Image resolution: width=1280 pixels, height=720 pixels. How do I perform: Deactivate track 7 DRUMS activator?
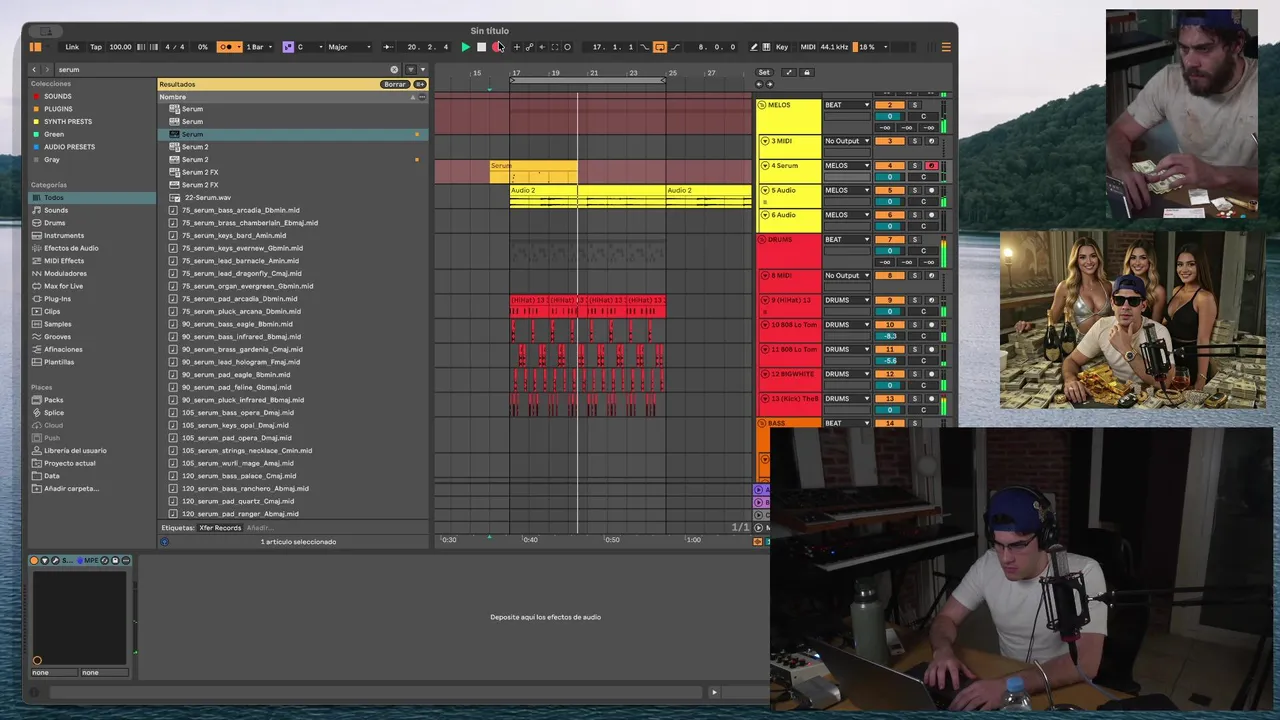coord(889,240)
